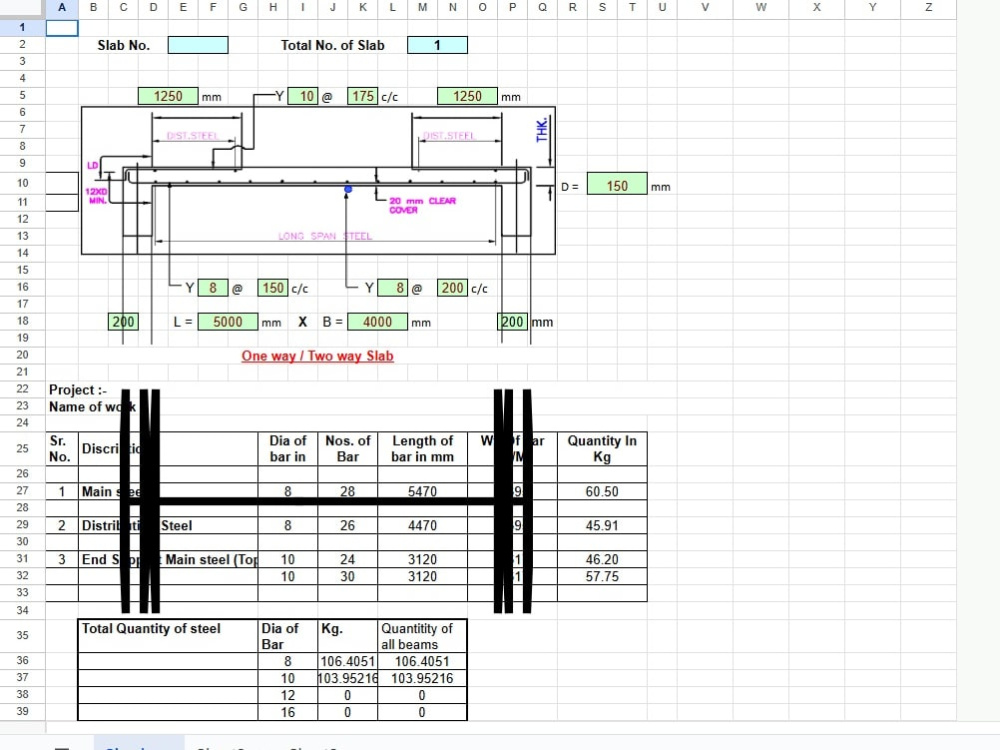1000x750 pixels.
Task: Select the selected cell A1
Action: [x=62, y=27]
